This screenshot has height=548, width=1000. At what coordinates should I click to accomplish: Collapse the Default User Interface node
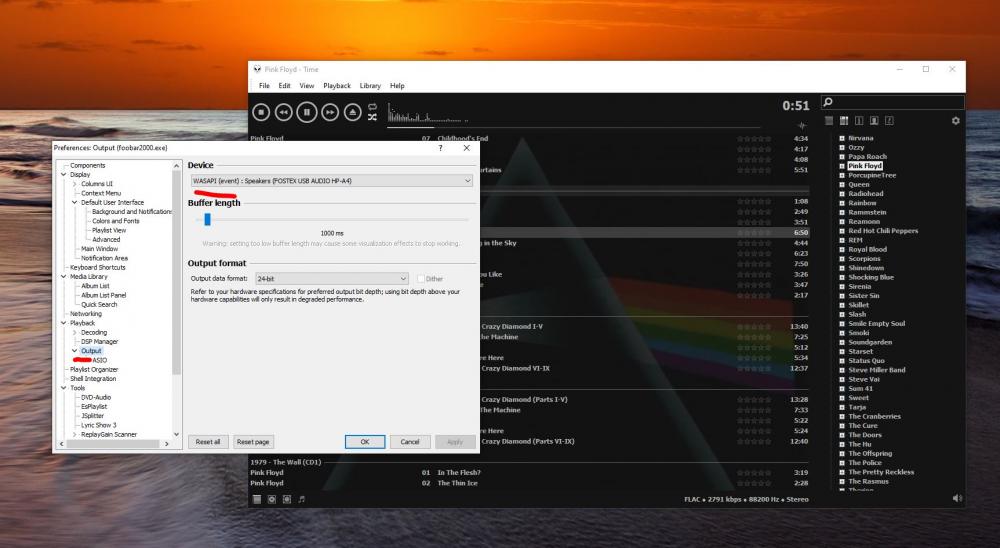75,202
